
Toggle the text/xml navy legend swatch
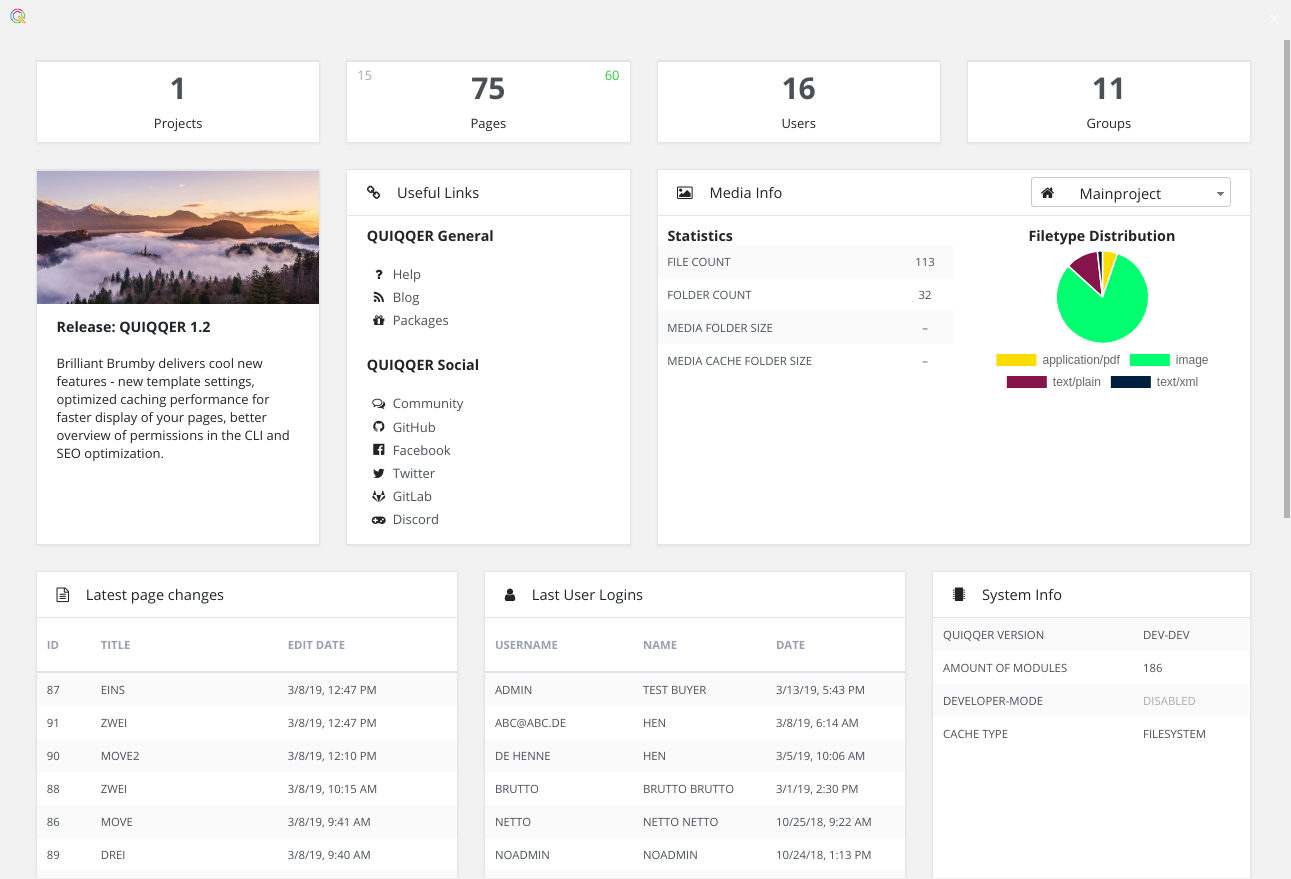[x=1130, y=382]
